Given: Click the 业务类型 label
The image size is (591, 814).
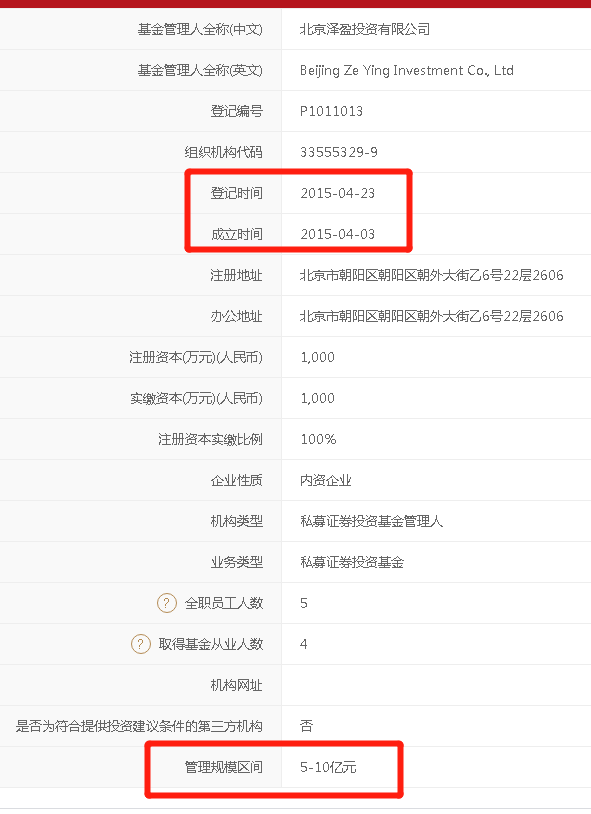Looking at the screenshot, I should [x=237, y=562].
